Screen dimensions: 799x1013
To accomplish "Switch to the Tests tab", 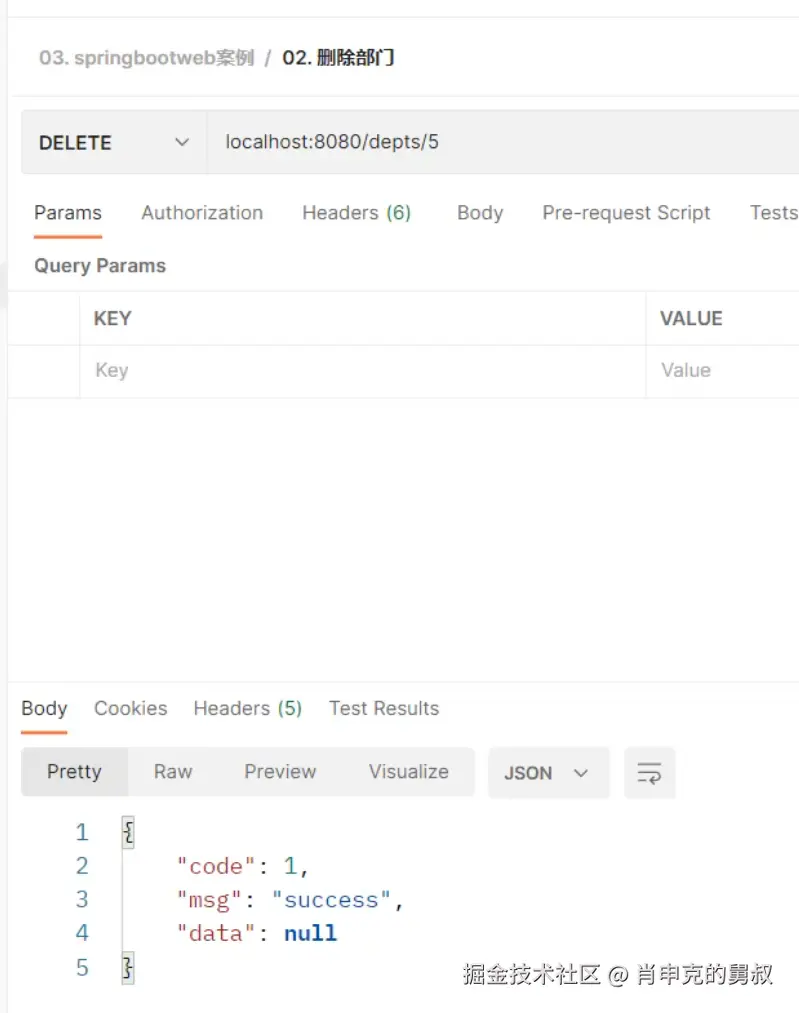I will coord(773,213).
